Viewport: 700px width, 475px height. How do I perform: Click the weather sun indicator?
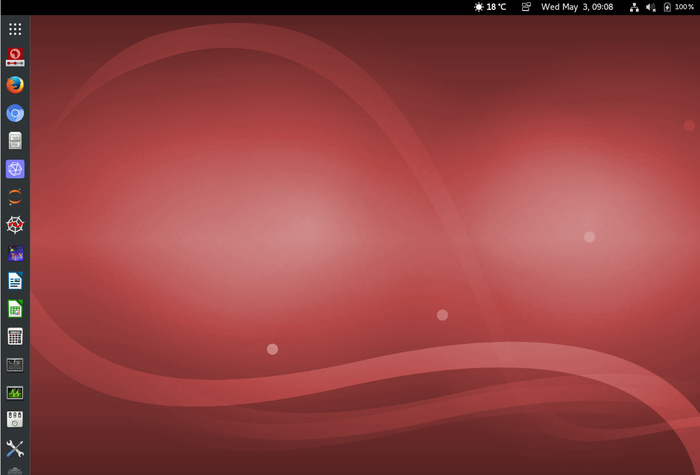click(x=479, y=7)
